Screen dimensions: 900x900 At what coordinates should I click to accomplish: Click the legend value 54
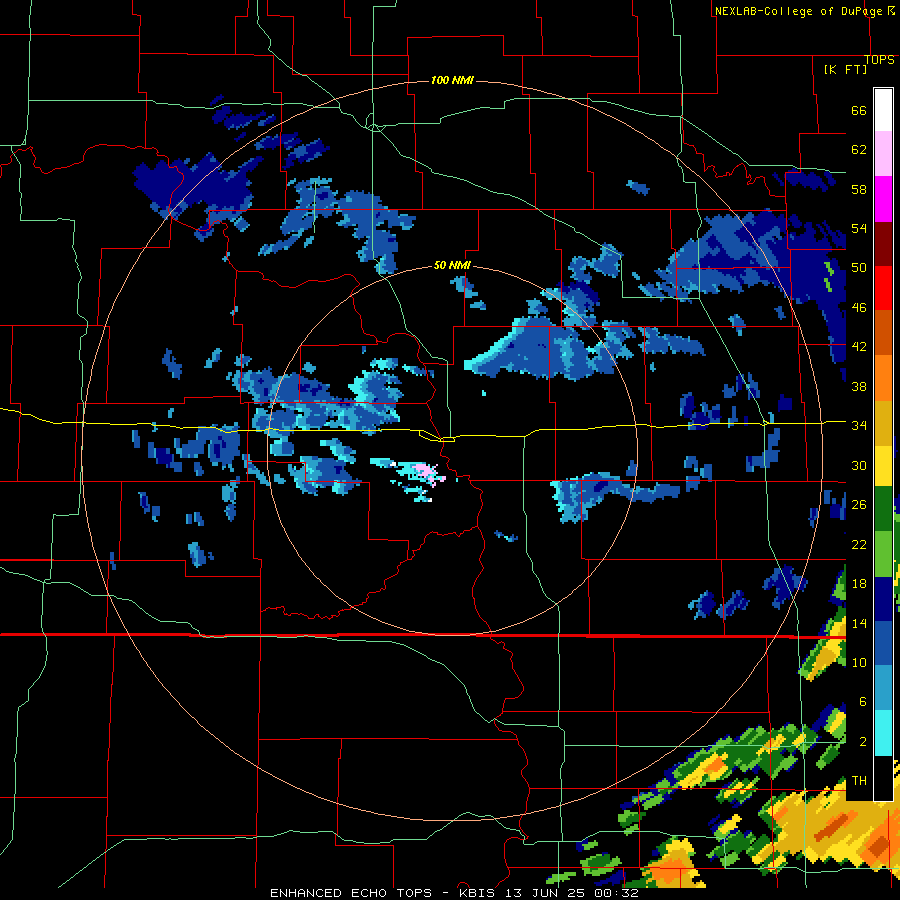coord(859,228)
